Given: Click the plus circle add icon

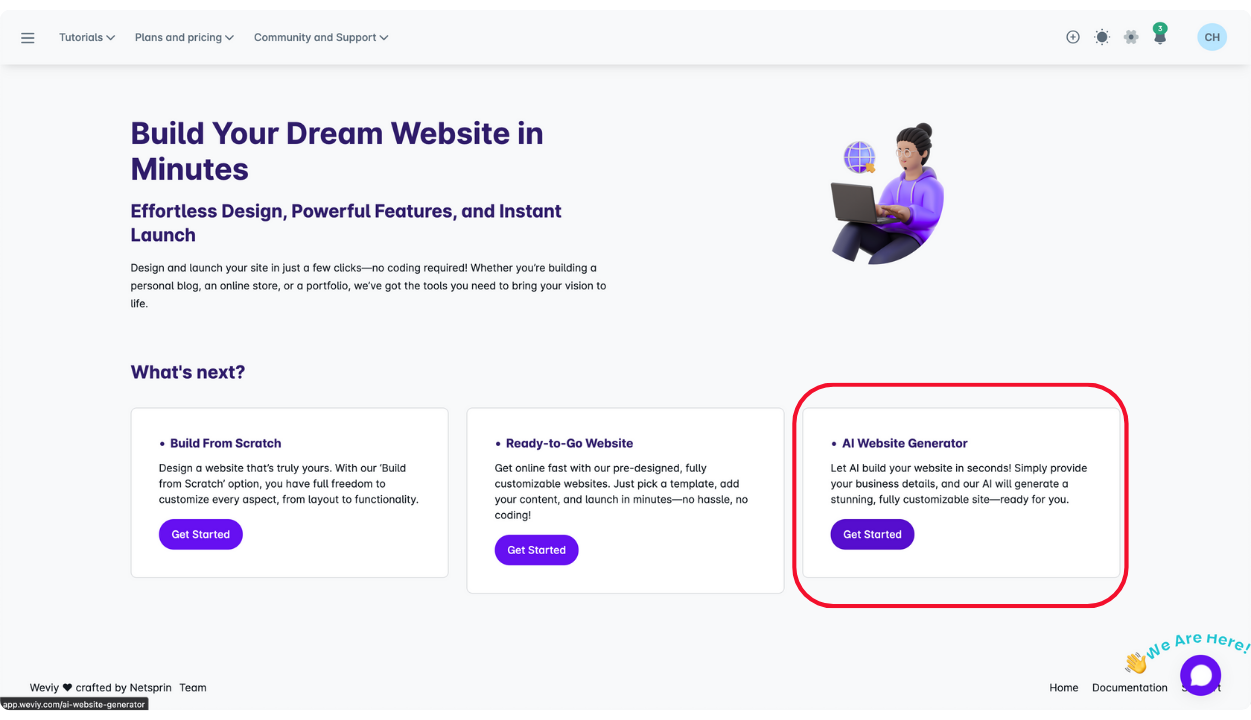Looking at the screenshot, I should pos(1073,37).
